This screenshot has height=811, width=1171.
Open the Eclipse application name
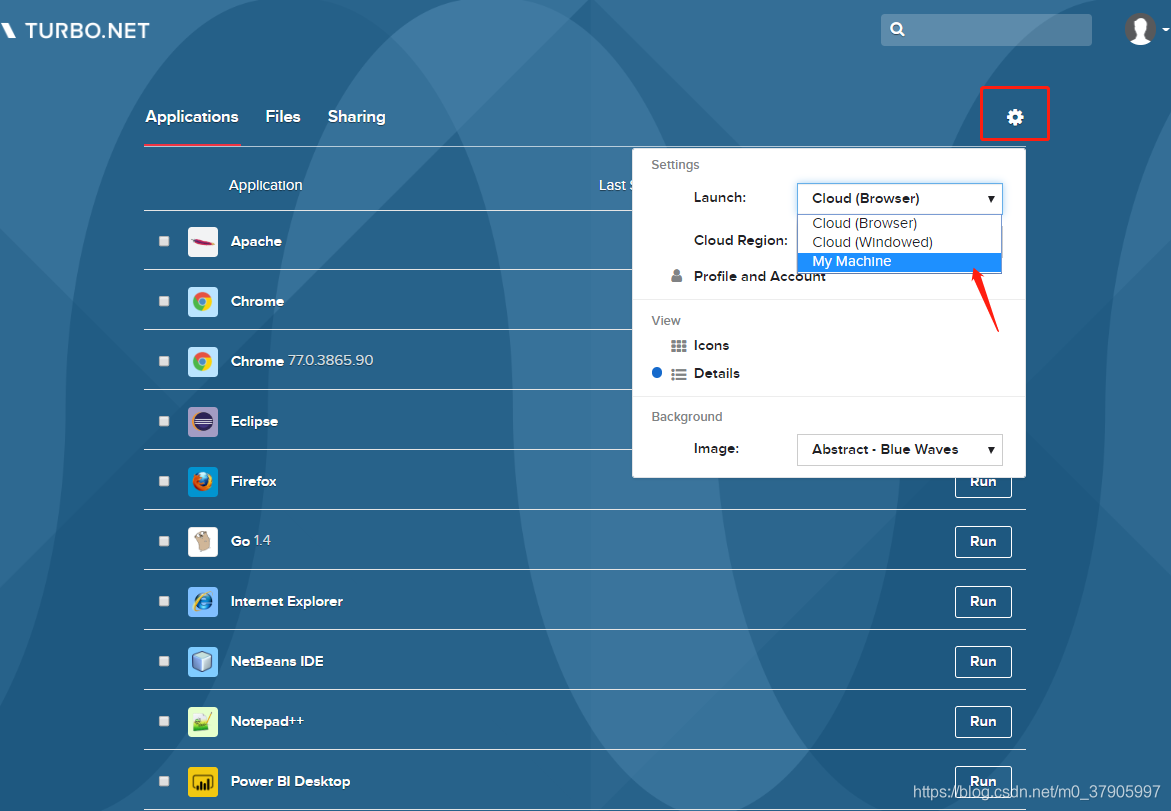tap(254, 421)
